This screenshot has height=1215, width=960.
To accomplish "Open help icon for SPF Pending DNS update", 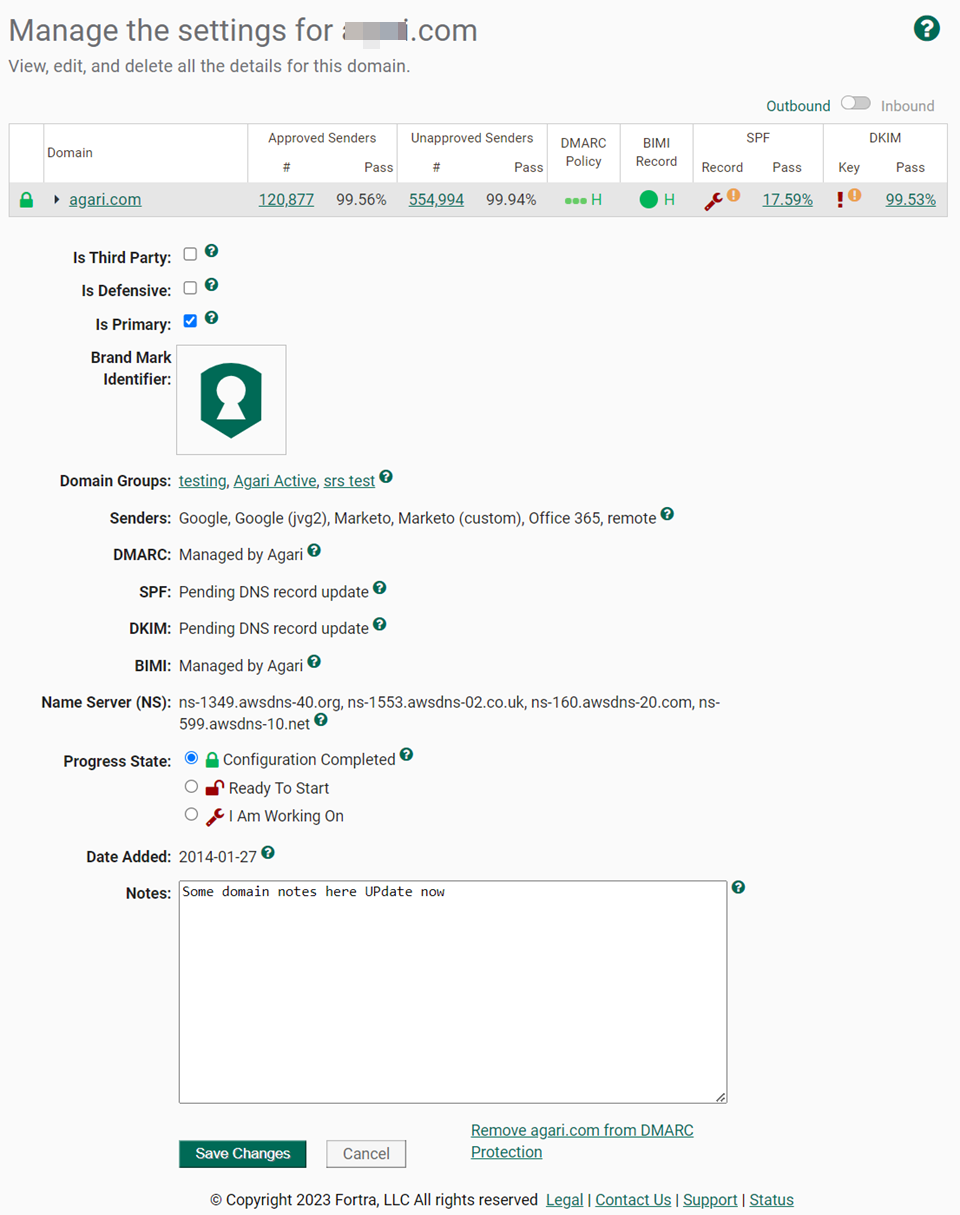I will click(x=379, y=588).
